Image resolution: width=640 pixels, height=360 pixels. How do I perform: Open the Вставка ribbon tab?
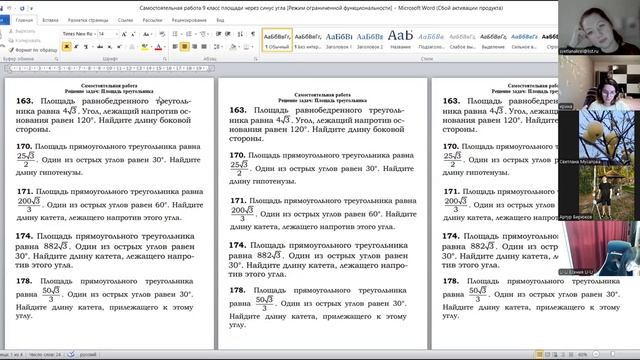click(x=50, y=20)
